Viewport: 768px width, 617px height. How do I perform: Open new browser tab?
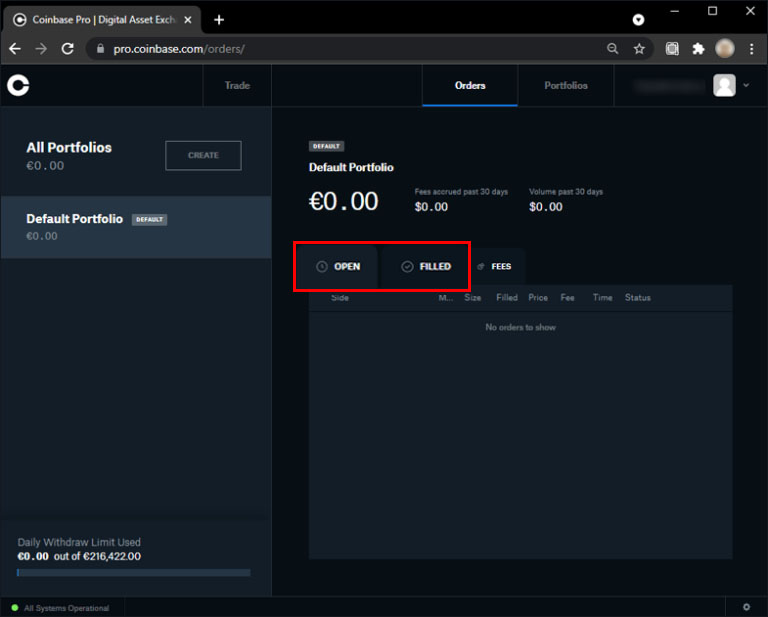(x=219, y=20)
